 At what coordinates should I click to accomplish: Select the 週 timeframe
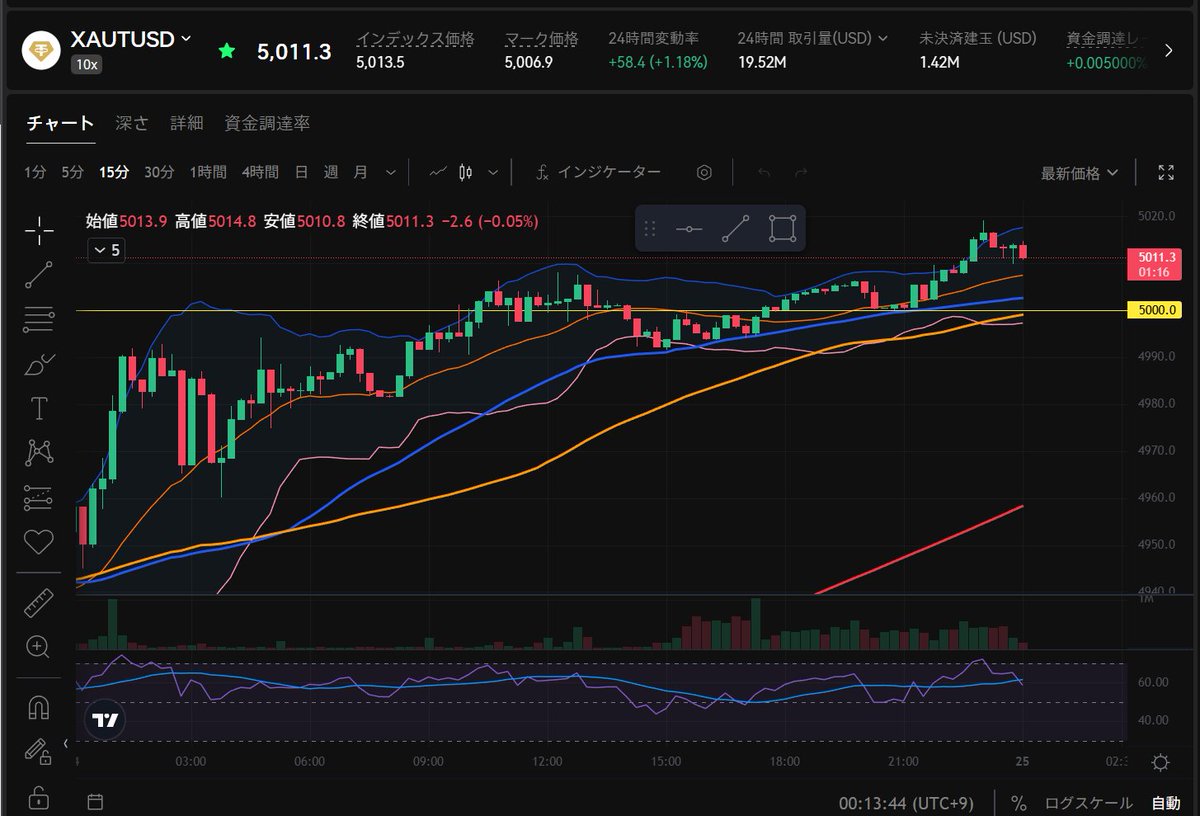[x=331, y=172]
